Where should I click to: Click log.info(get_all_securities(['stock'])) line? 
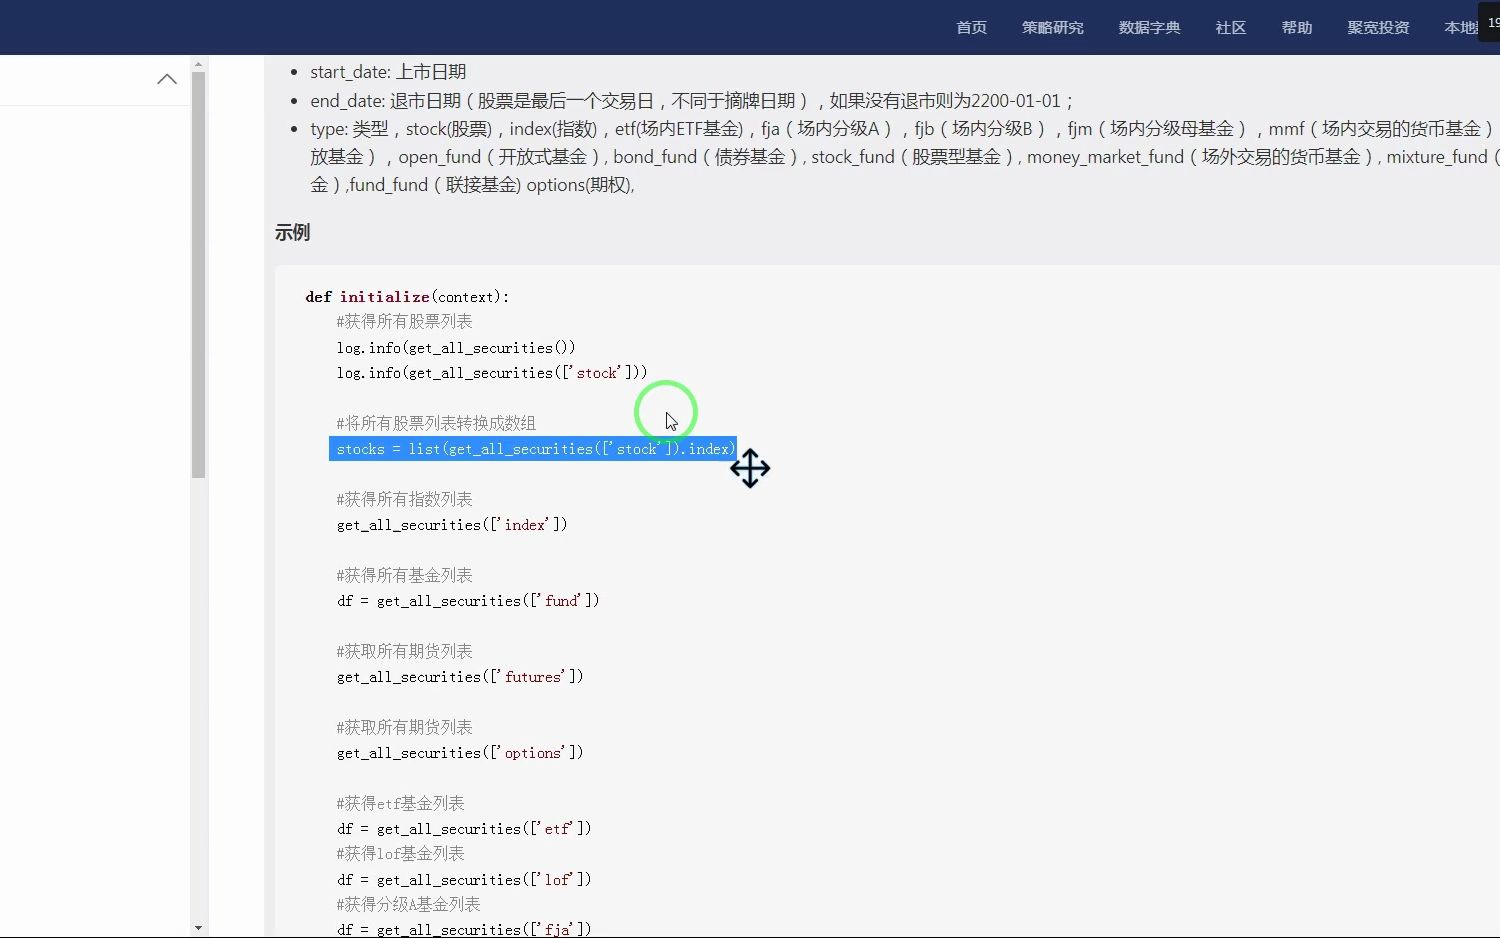492,373
